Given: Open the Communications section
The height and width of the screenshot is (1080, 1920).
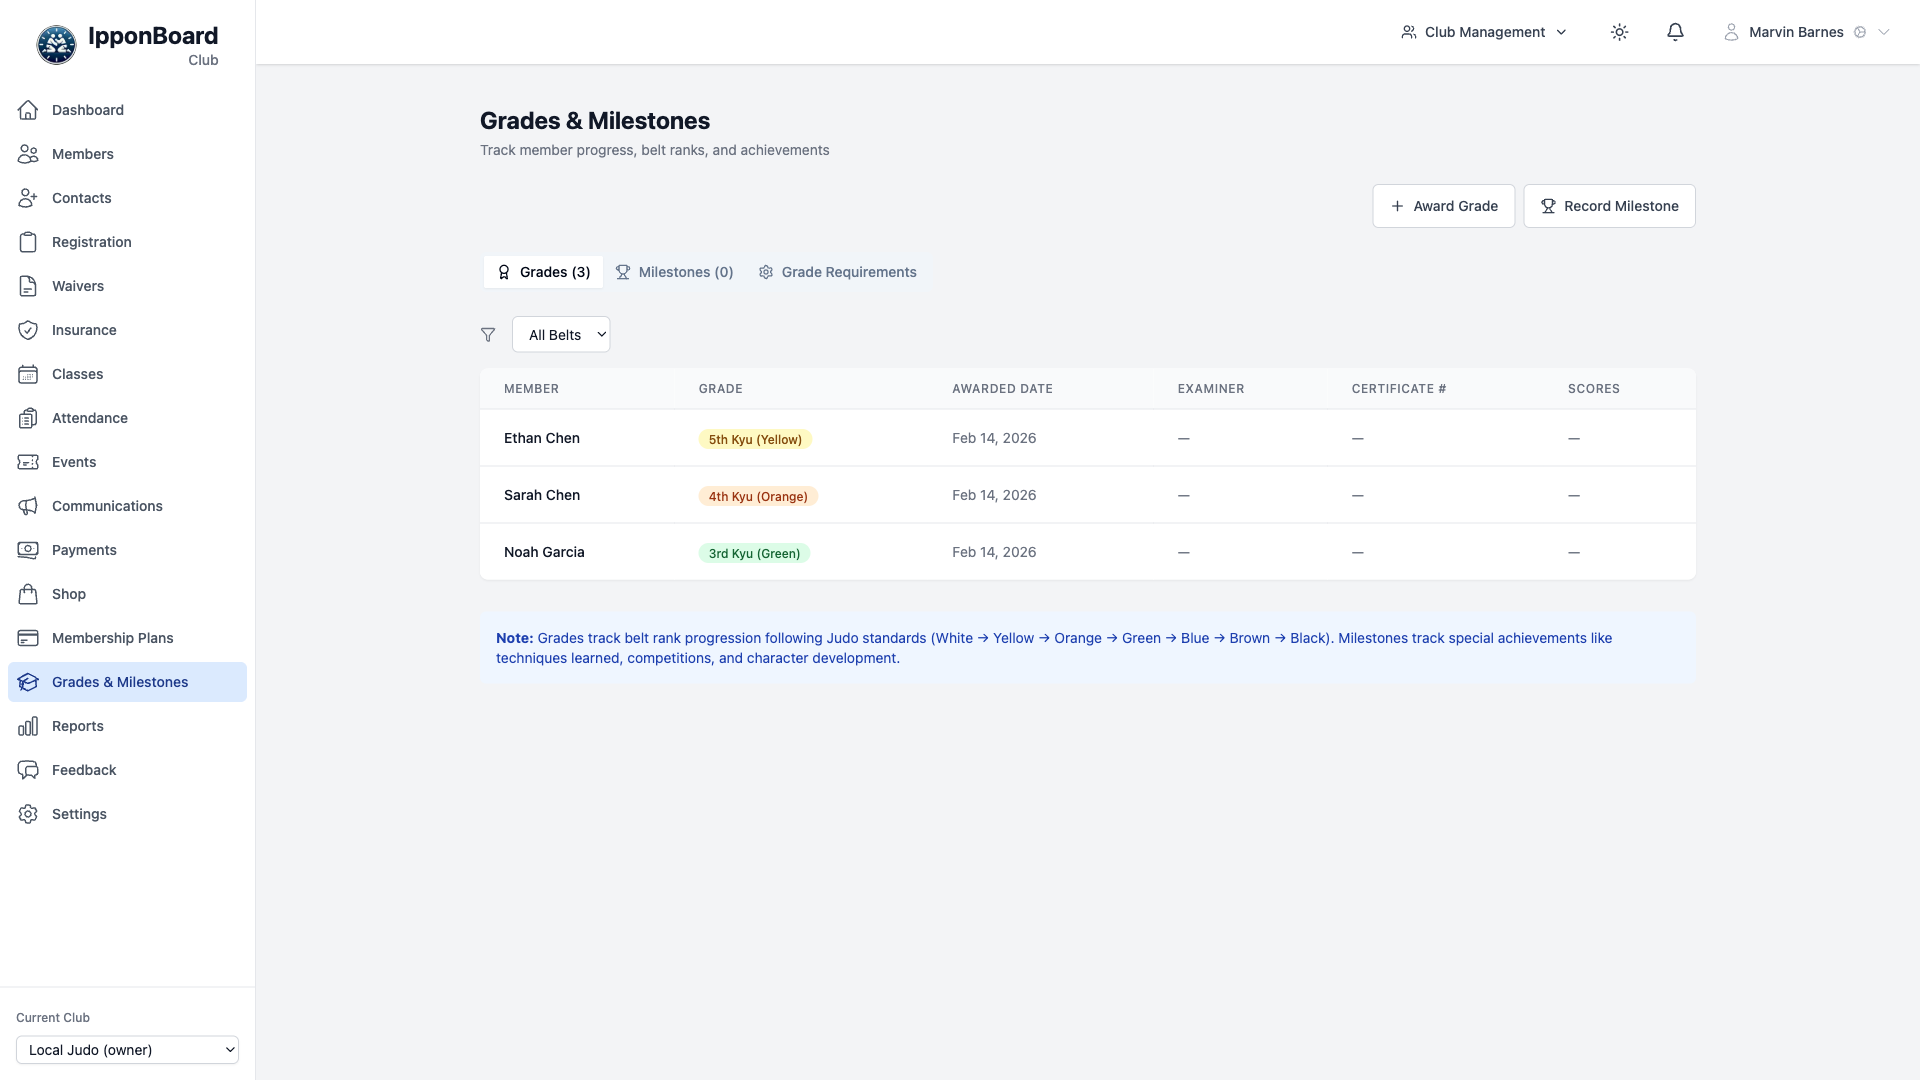Looking at the screenshot, I should coord(107,506).
